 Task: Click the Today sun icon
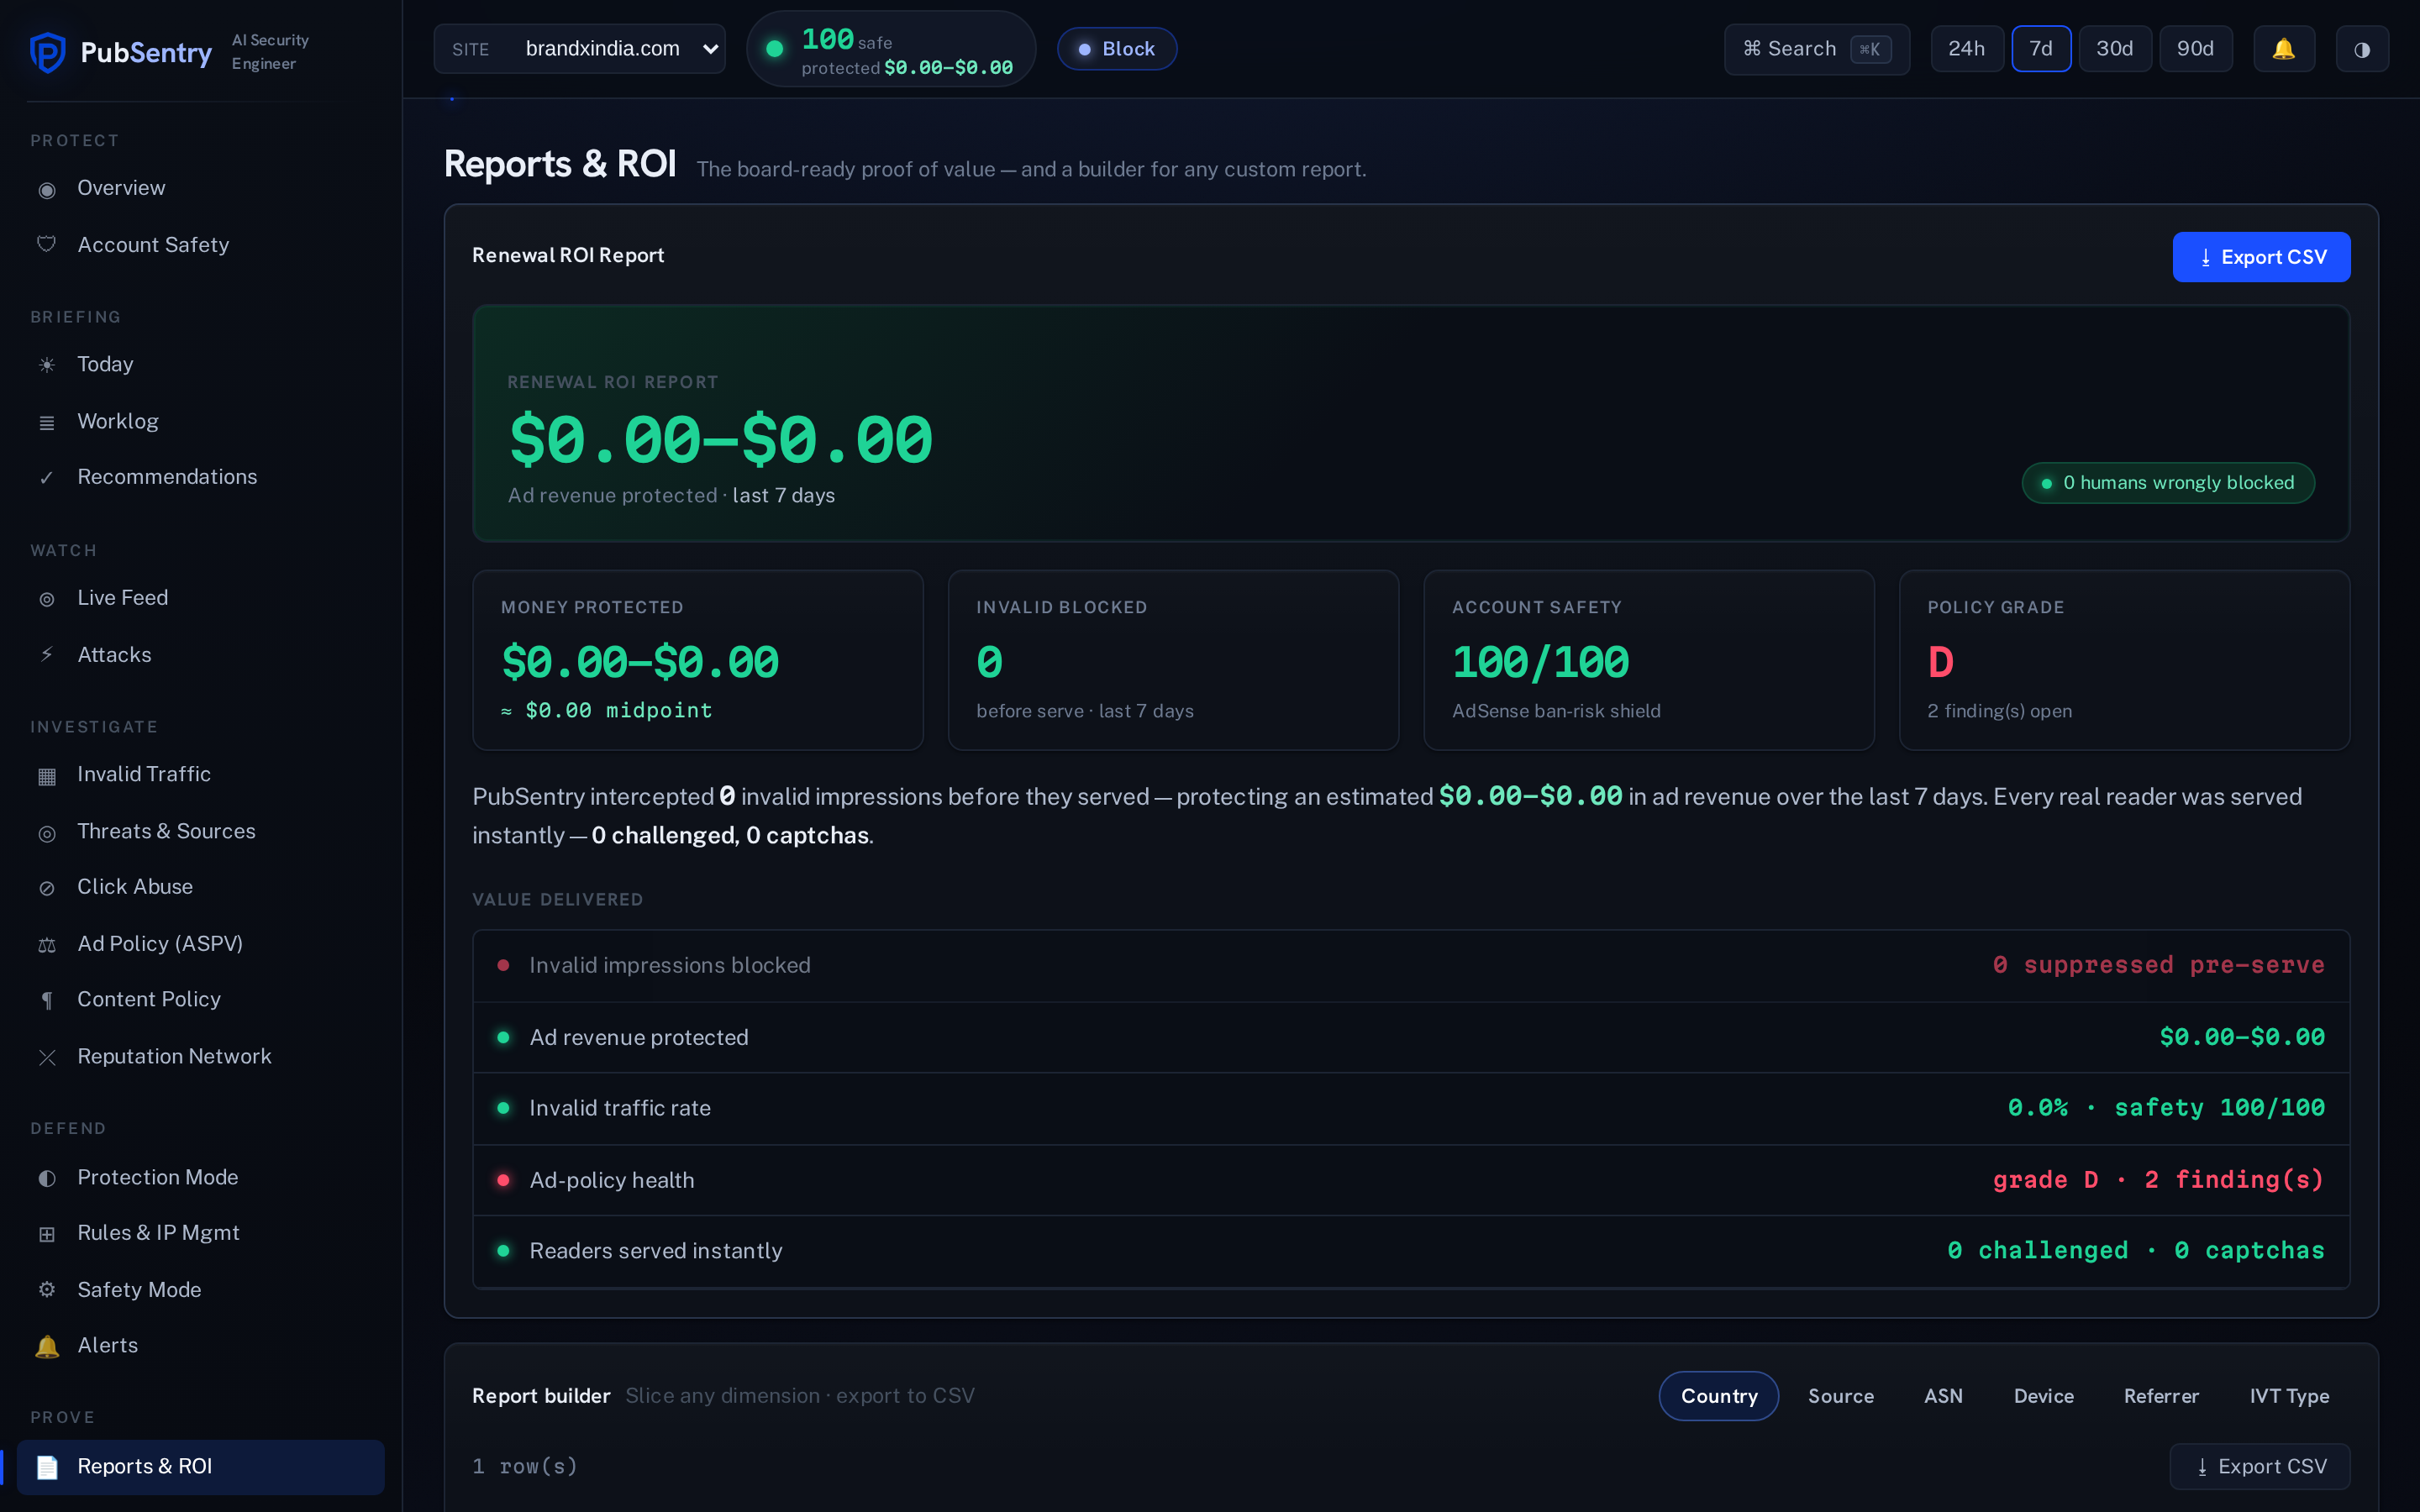[47, 365]
